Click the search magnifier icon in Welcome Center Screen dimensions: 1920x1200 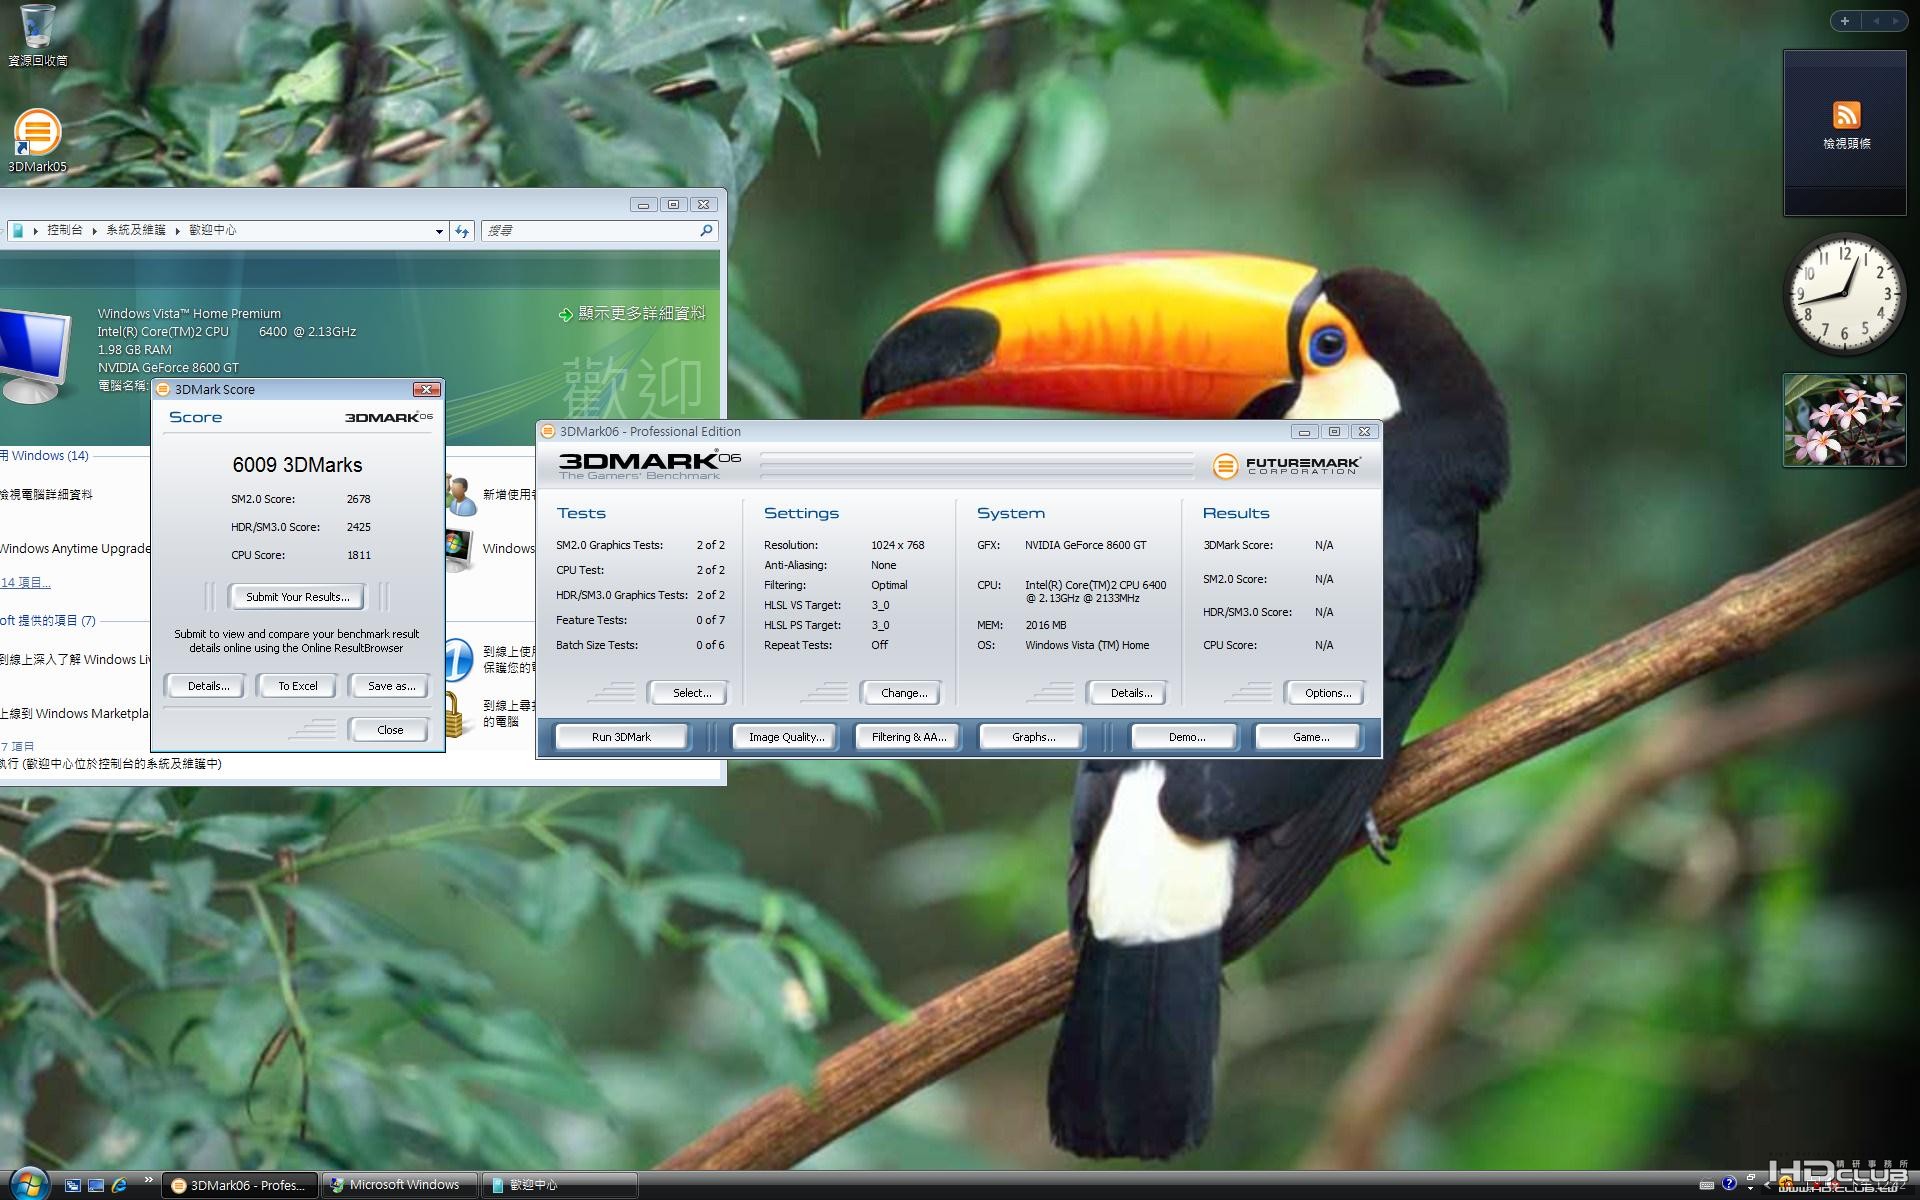coord(706,231)
